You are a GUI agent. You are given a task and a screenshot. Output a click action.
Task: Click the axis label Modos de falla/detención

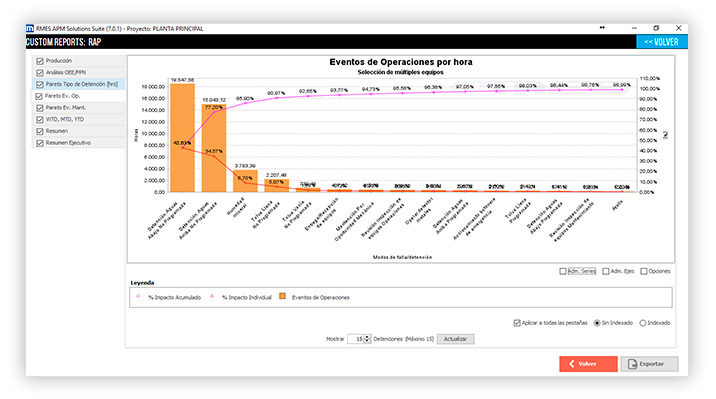point(402,257)
